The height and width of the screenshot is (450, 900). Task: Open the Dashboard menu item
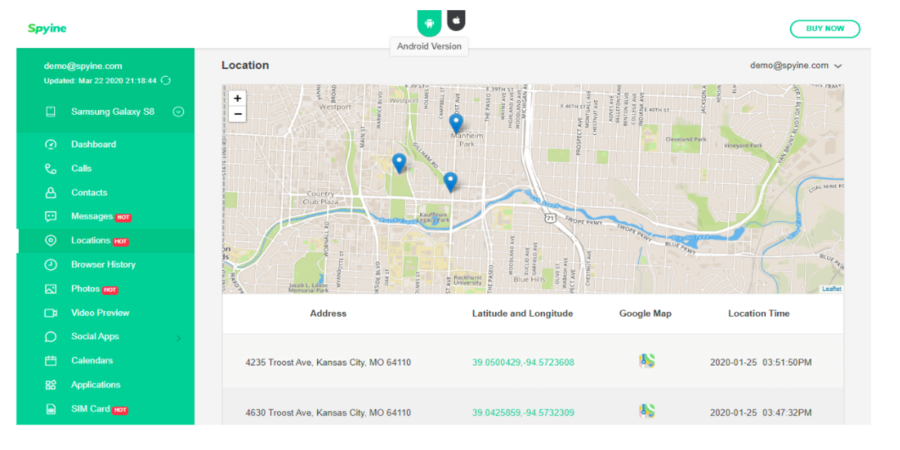pos(94,144)
